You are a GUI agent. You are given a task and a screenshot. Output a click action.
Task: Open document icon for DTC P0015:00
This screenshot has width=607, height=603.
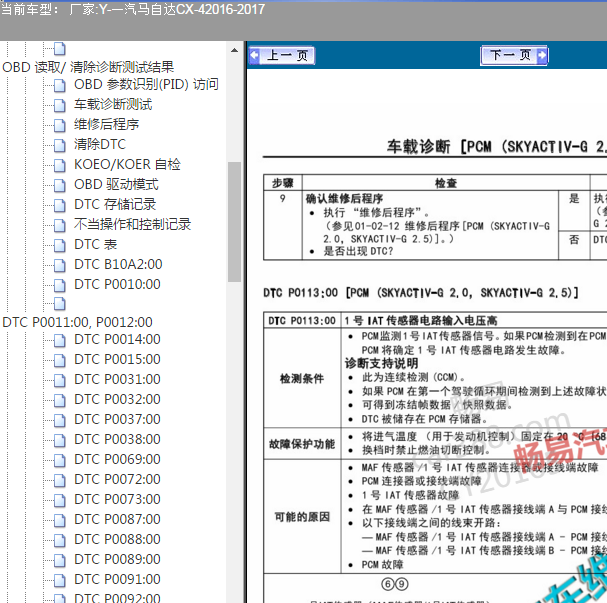[x=60, y=360]
